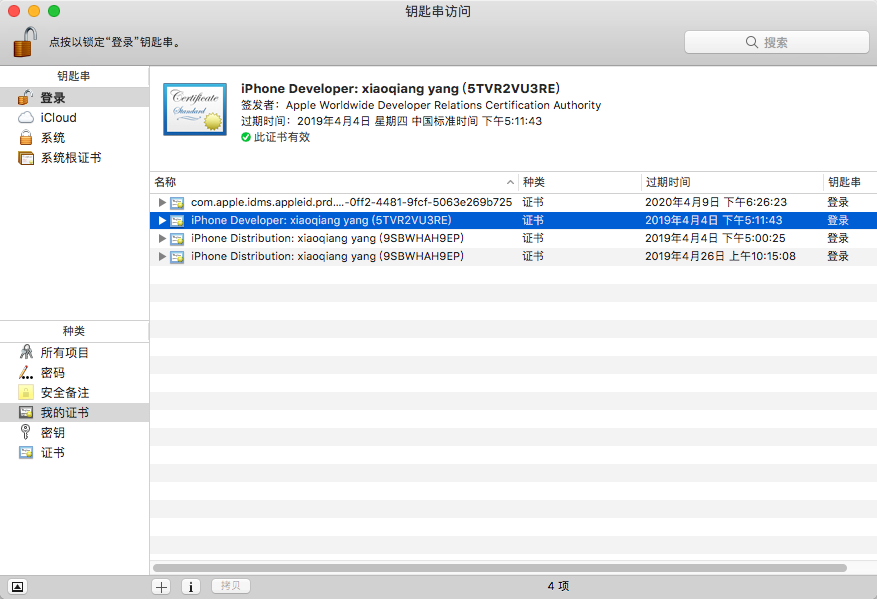Click certificate icon of Distribution row expiring 上午10:15:08
The image size is (877, 599).
click(x=177, y=257)
